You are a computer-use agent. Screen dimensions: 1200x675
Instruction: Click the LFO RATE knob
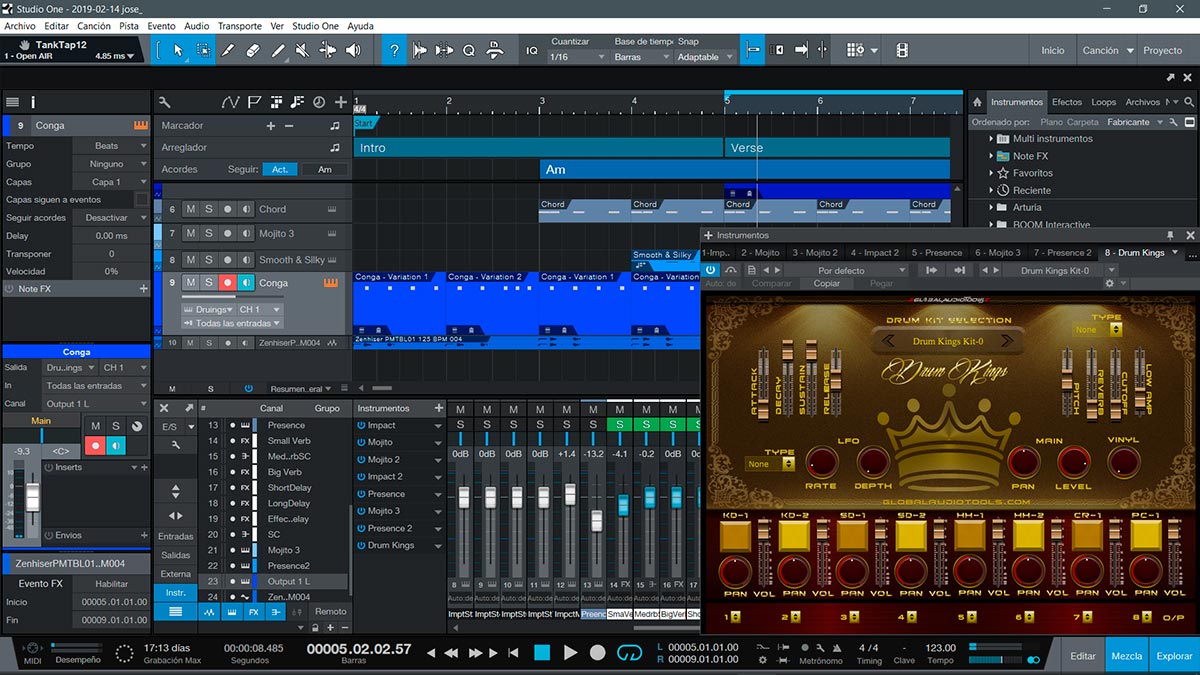click(822, 461)
